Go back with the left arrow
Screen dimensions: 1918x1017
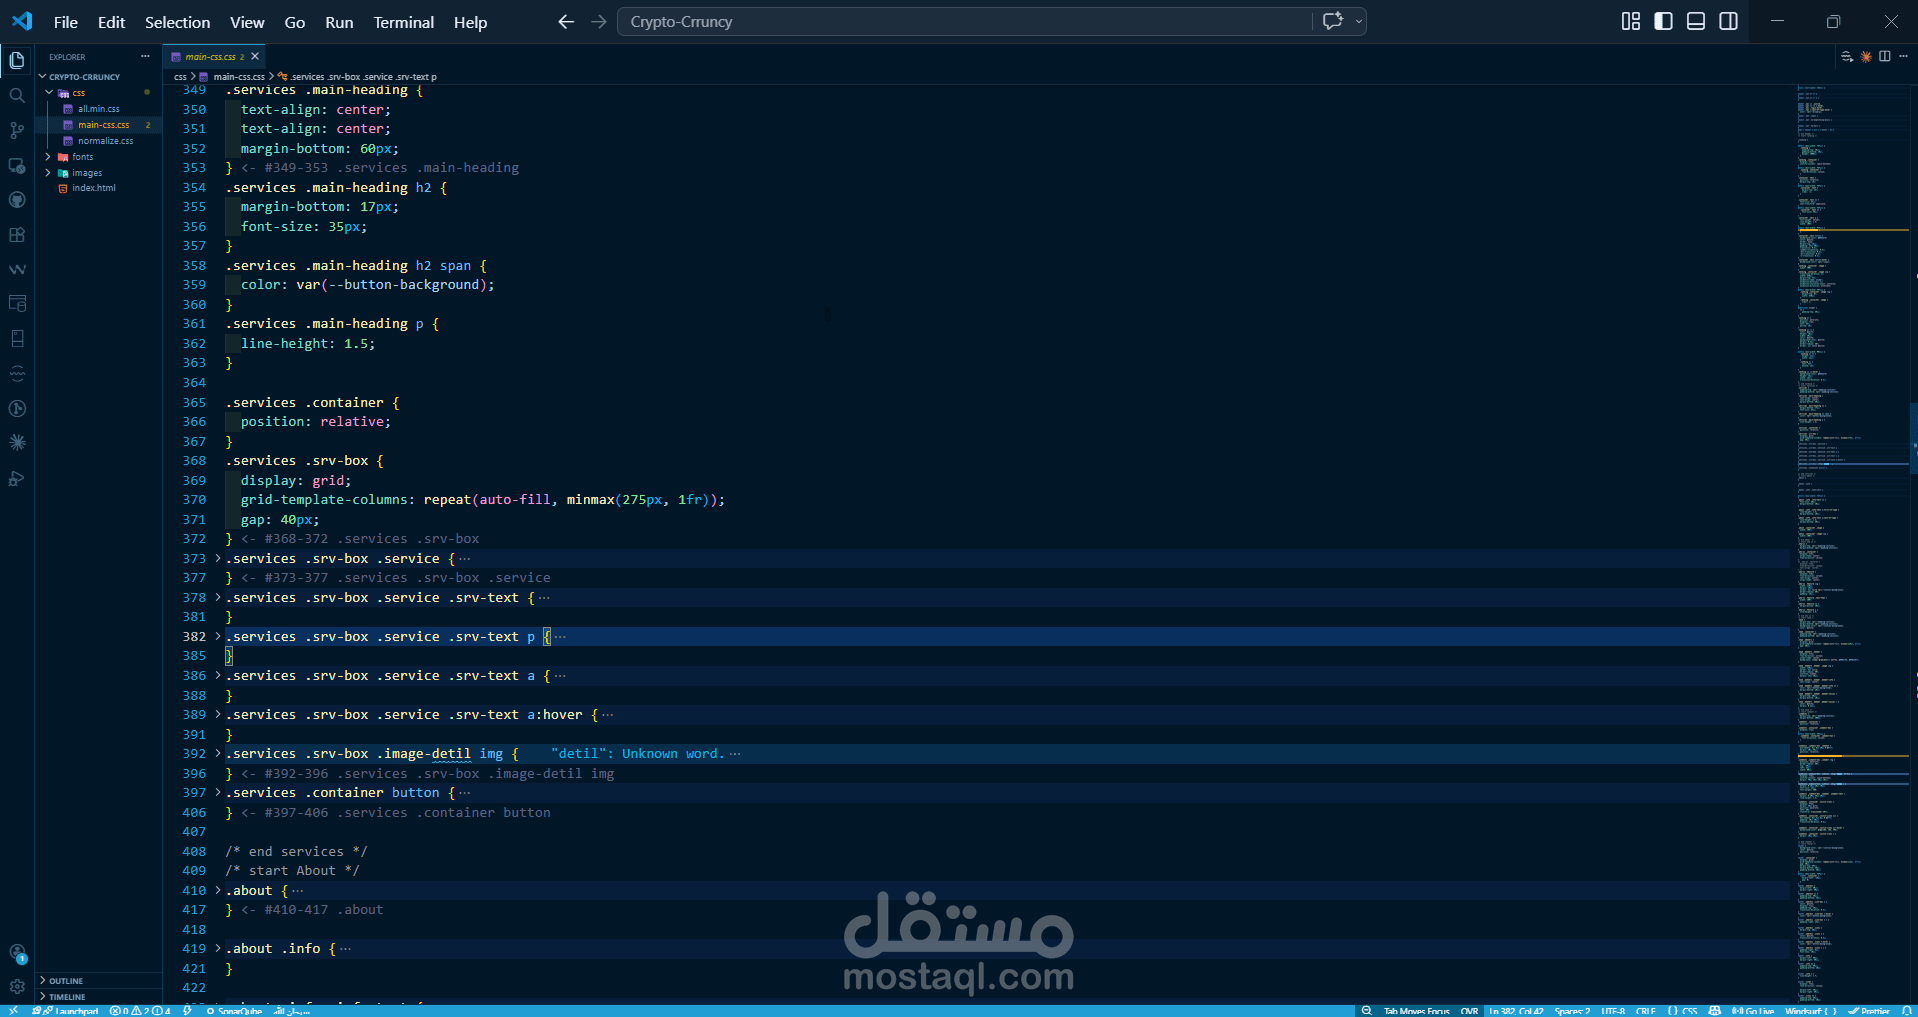coord(566,21)
